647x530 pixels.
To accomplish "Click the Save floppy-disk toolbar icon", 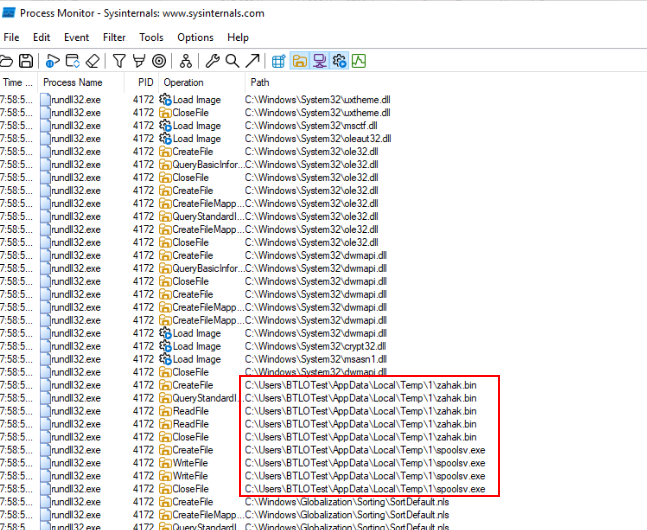I will 26,62.
